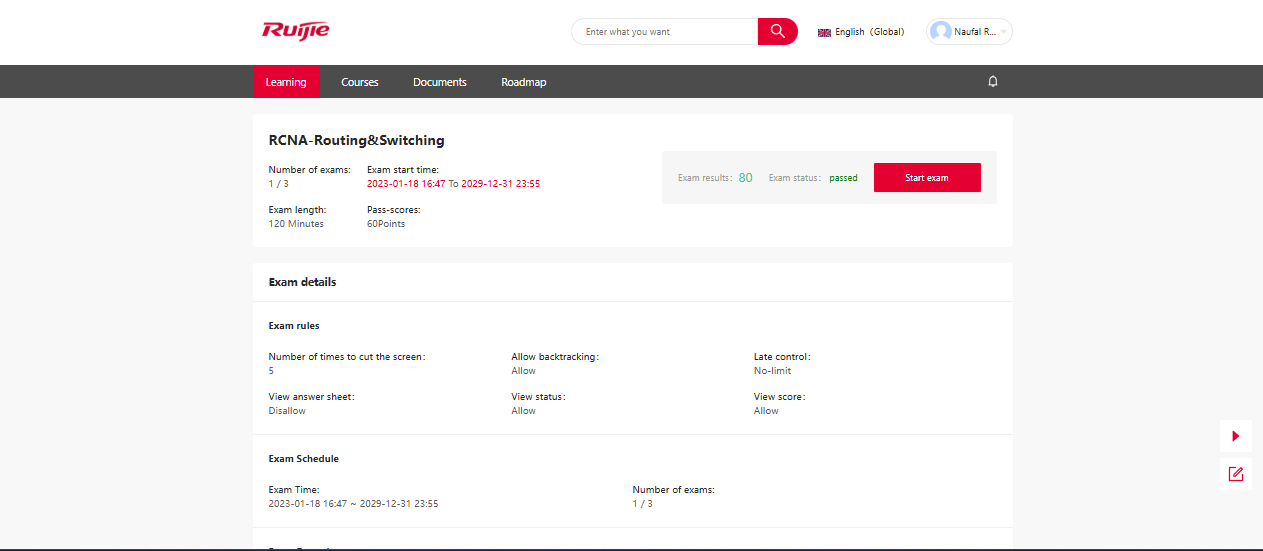Open the Learning tab
The image size is (1263, 551).
pyautogui.click(x=286, y=82)
